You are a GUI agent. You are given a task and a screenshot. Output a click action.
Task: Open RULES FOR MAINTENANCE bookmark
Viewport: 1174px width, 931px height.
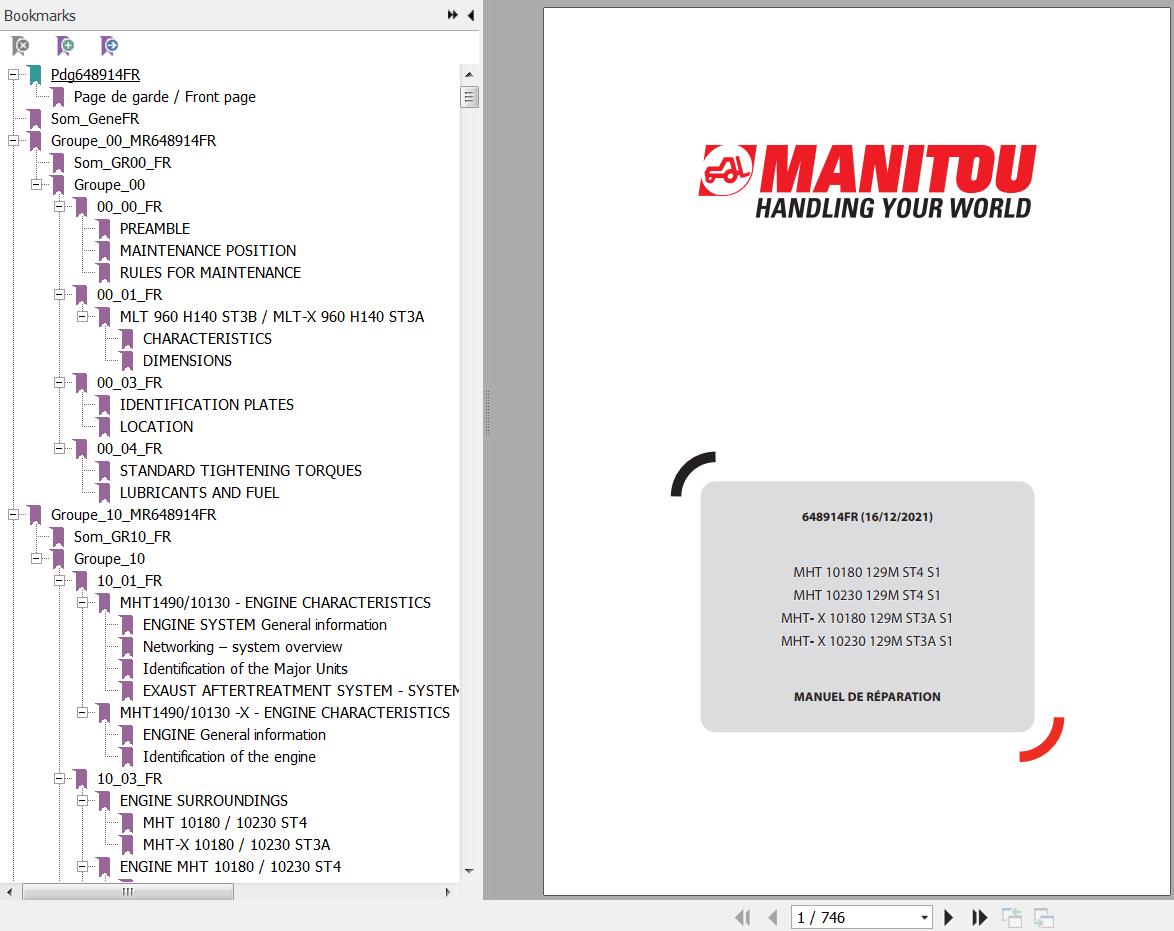pos(210,273)
